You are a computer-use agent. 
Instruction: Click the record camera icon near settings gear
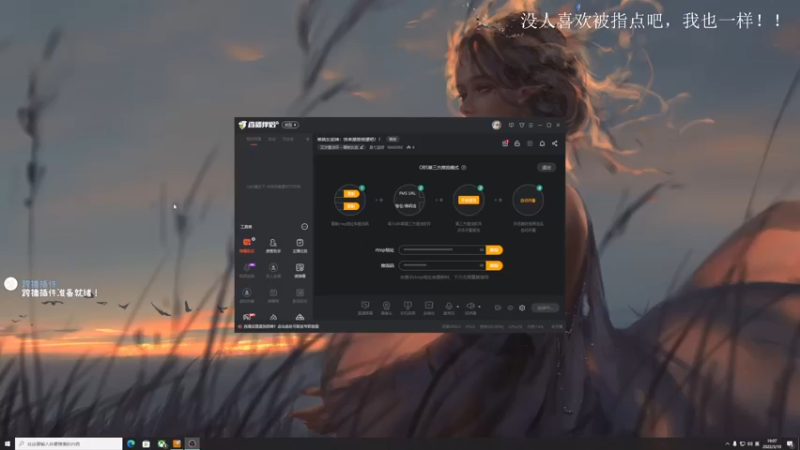(x=497, y=308)
